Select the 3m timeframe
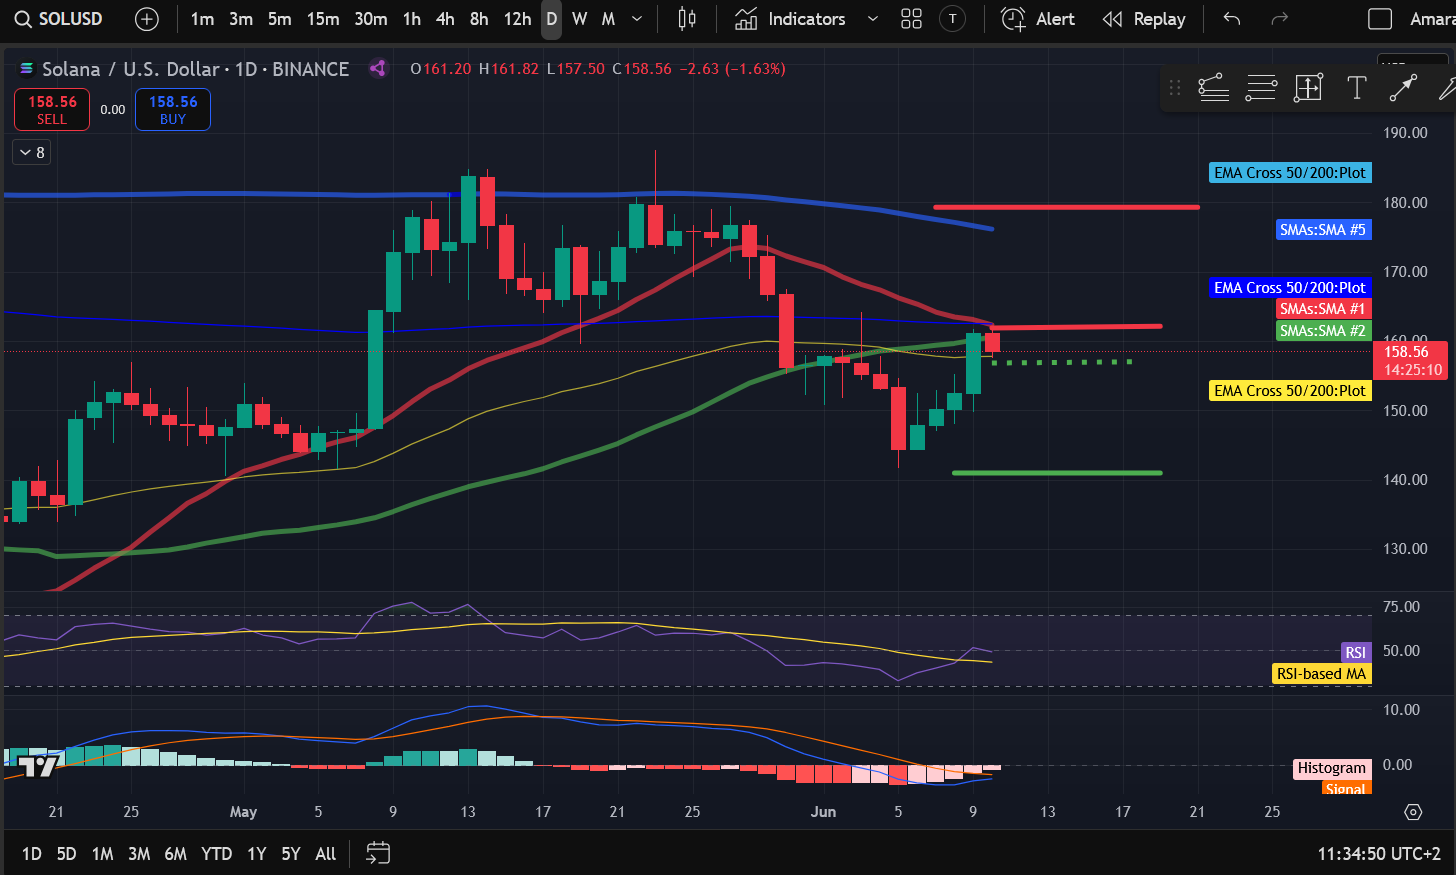Image resolution: width=1456 pixels, height=875 pixels. [x=241, y=19]
